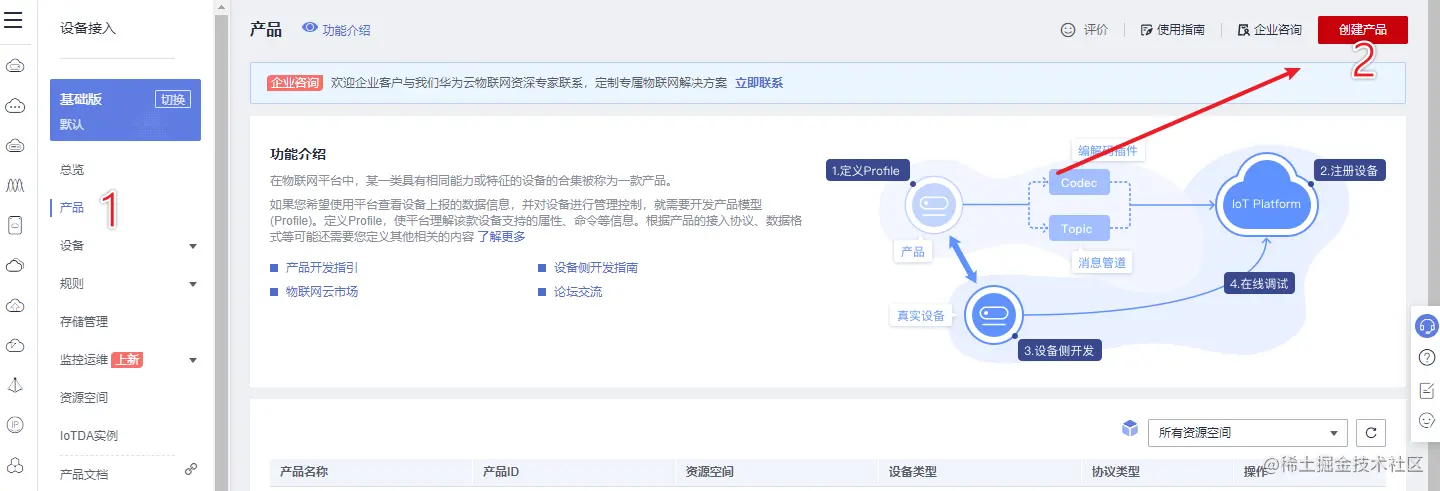Image resolution: width=1440 pixels, height=491 pixels.
Task: Open the 评价 rating link
Action: pyautogui.click(x=1096, y=30)
